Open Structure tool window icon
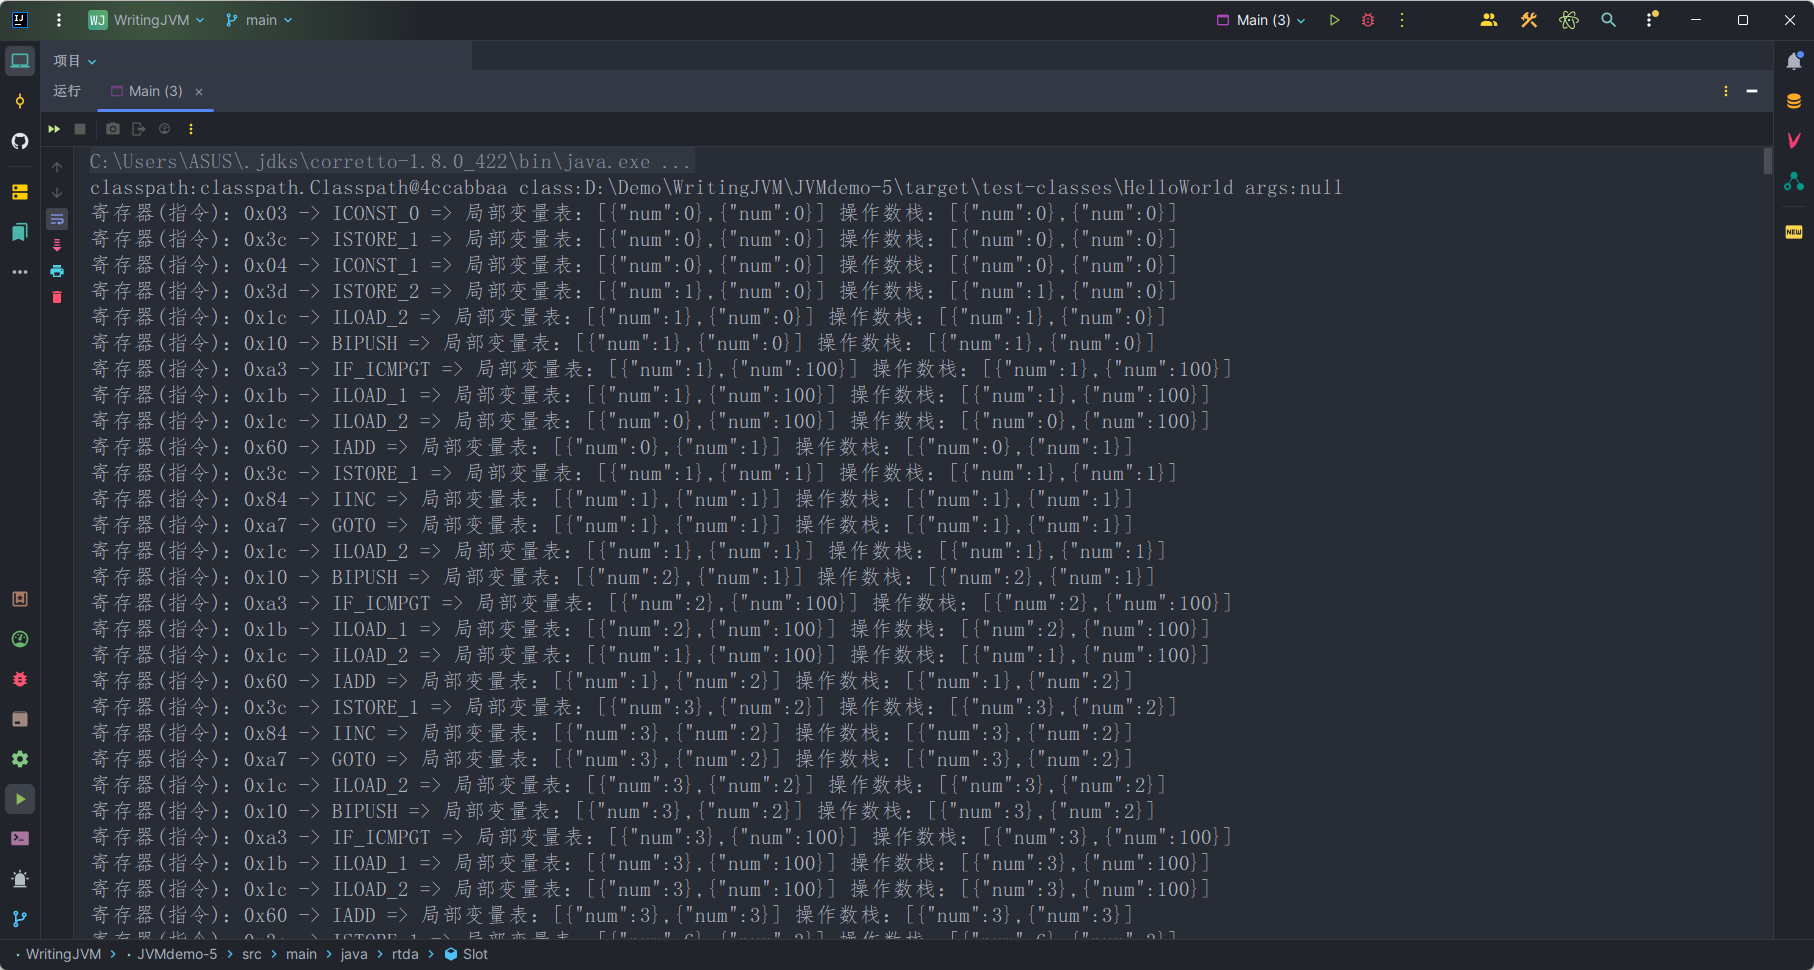This screenshot has height=970, width=1814. point(20,192)
